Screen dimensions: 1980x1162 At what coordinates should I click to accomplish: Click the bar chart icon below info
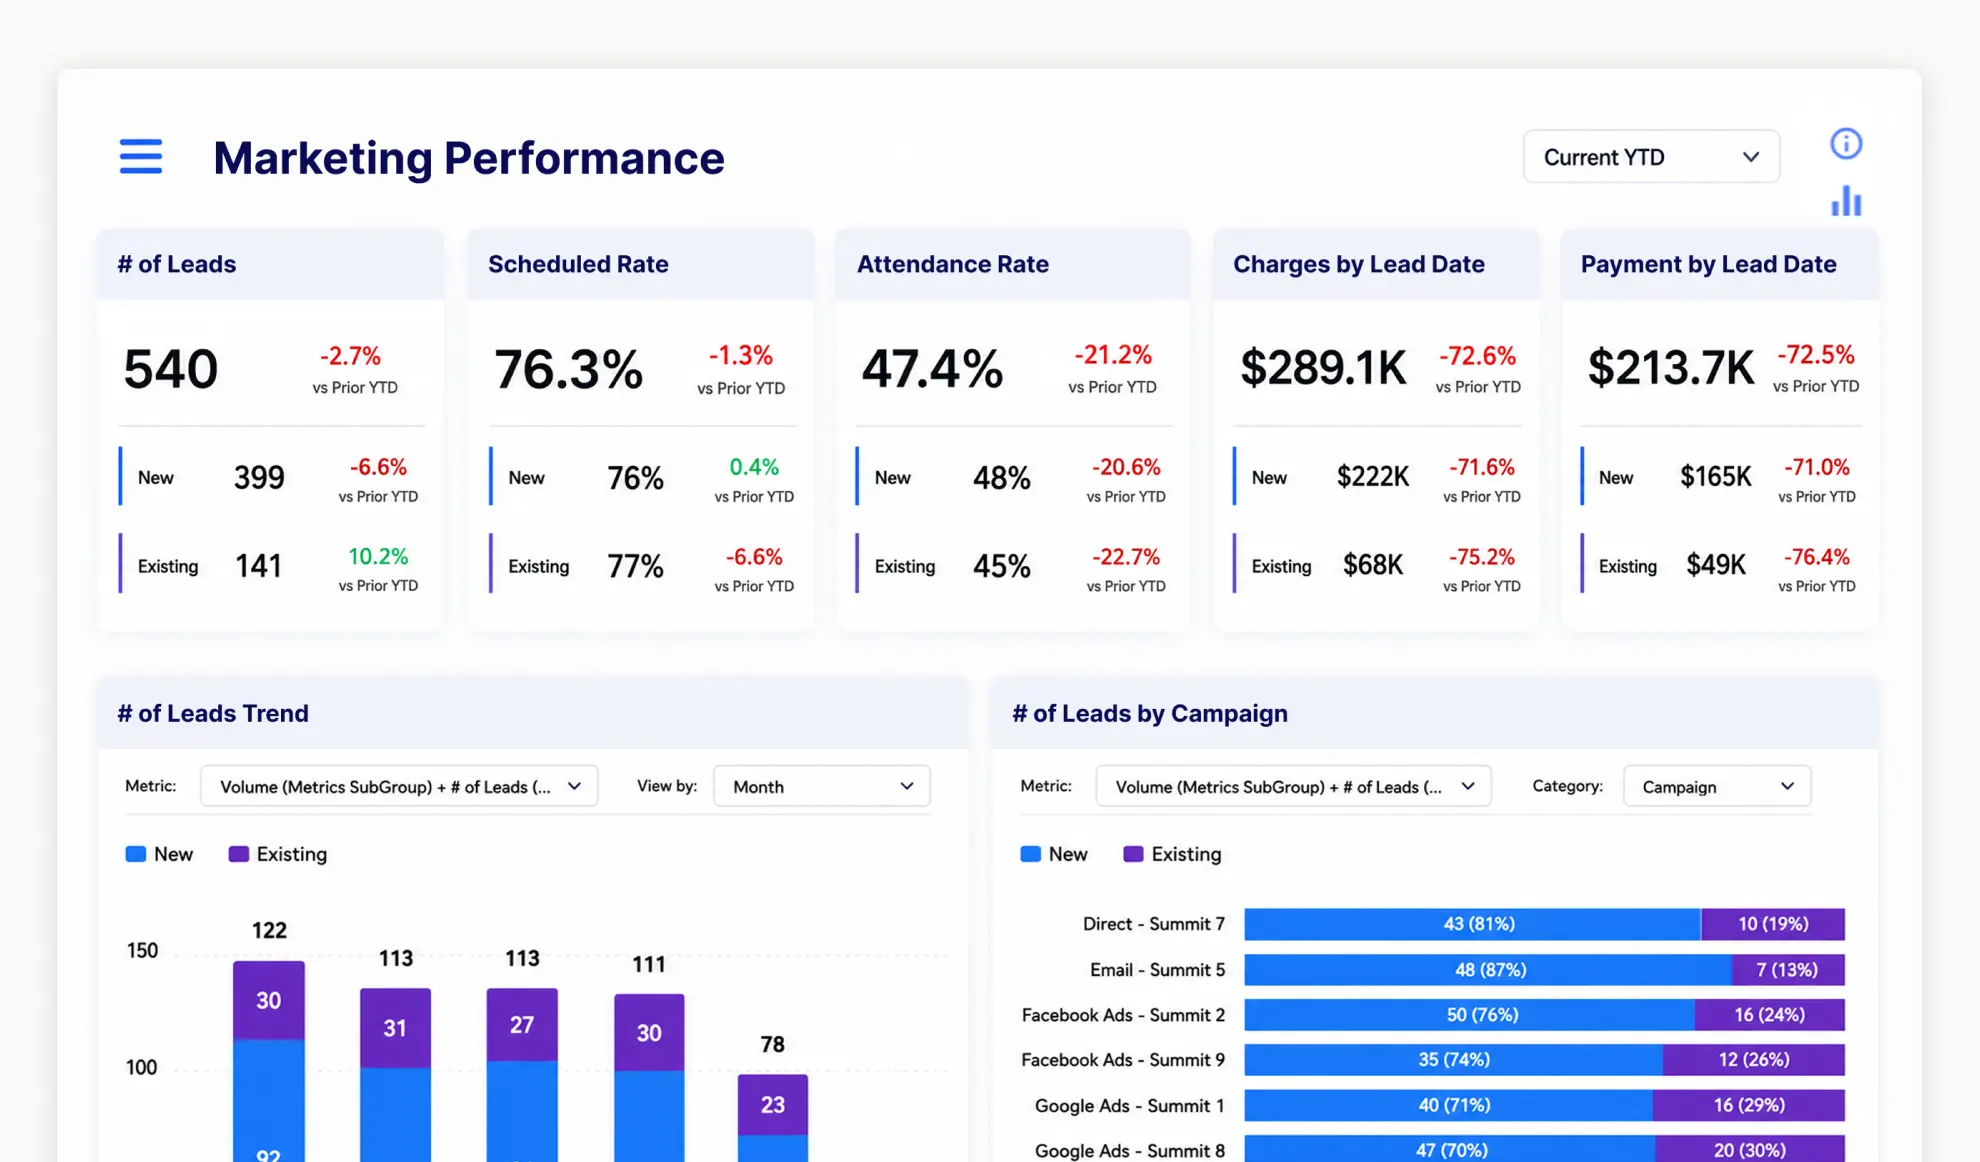pos(1846,201)
